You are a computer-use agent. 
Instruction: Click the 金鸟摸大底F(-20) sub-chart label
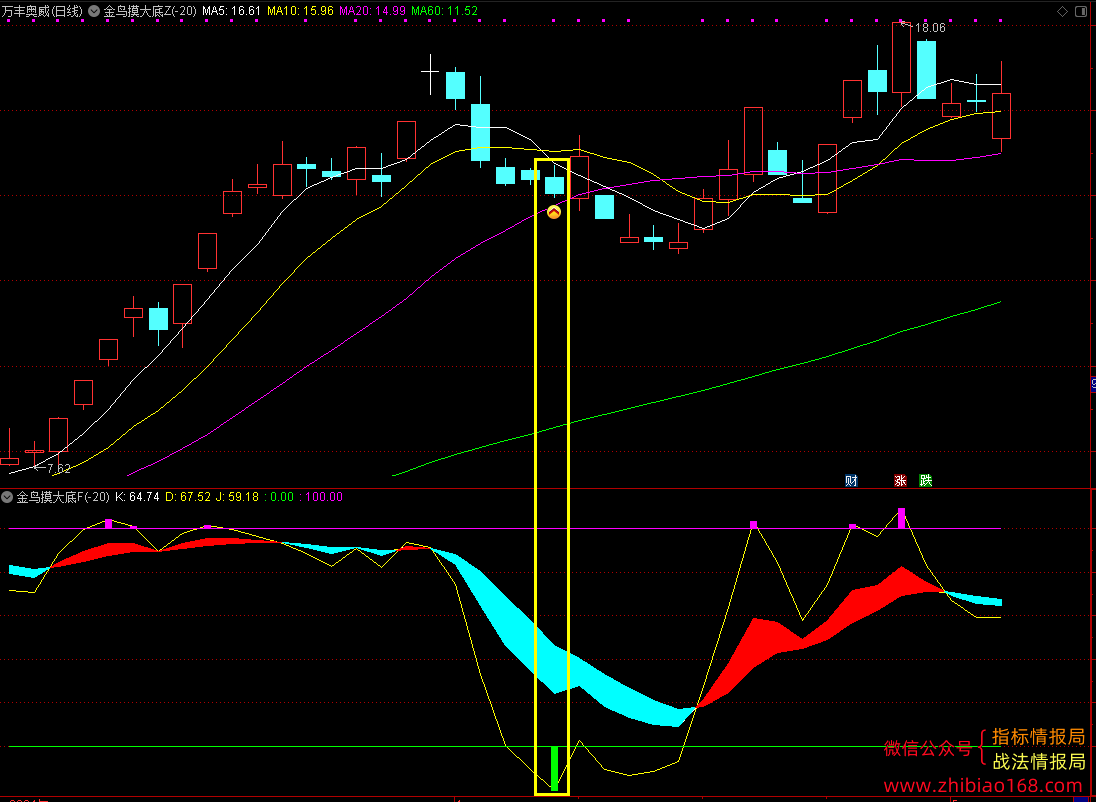[x=63, y=497]
